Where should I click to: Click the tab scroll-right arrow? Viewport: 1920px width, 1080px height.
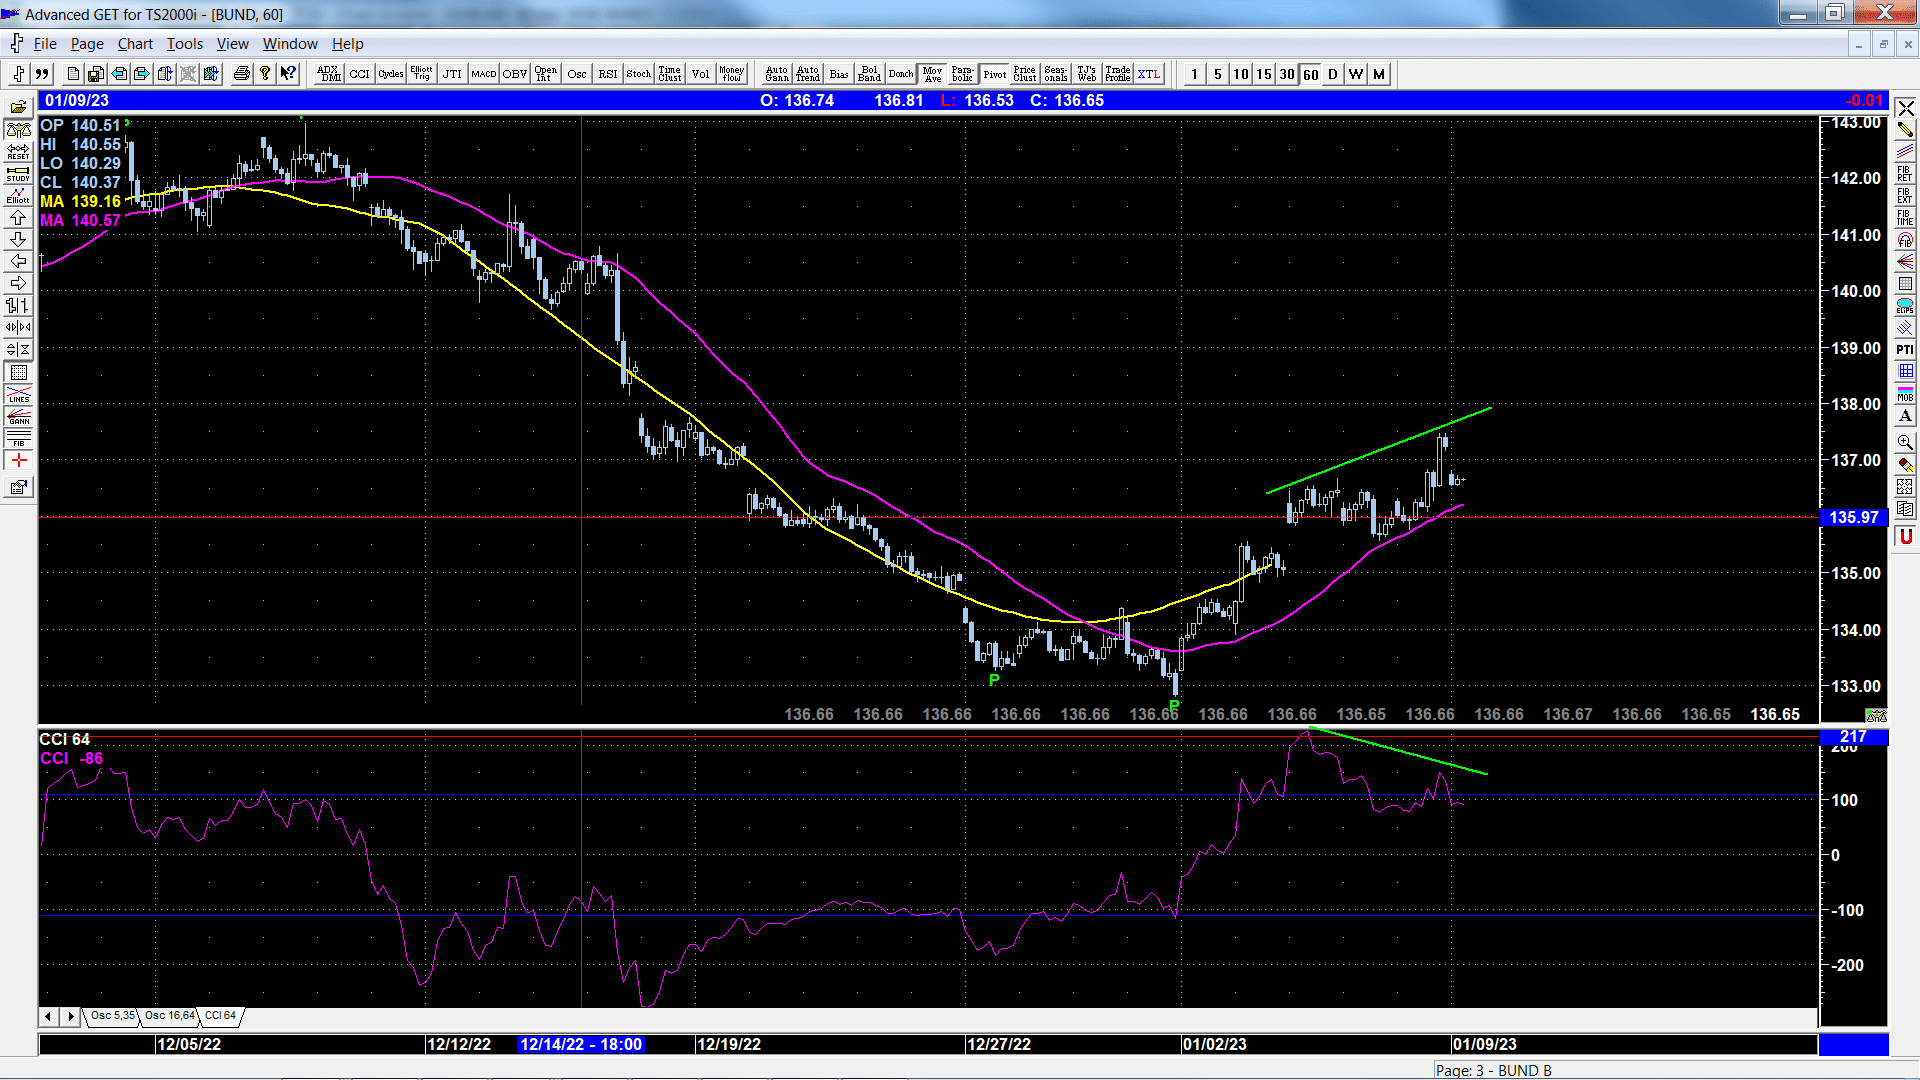pyautogui.click(x=70, y=1017)
